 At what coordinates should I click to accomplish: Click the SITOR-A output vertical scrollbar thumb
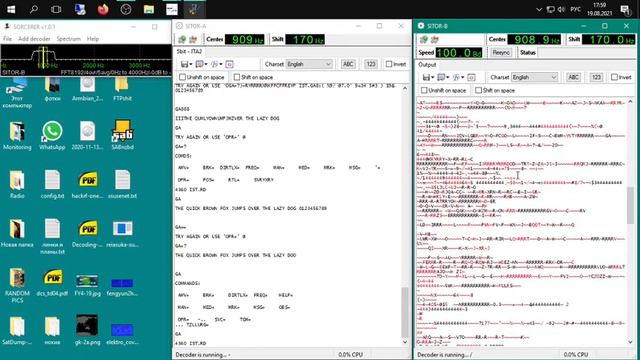pos(404,312)
